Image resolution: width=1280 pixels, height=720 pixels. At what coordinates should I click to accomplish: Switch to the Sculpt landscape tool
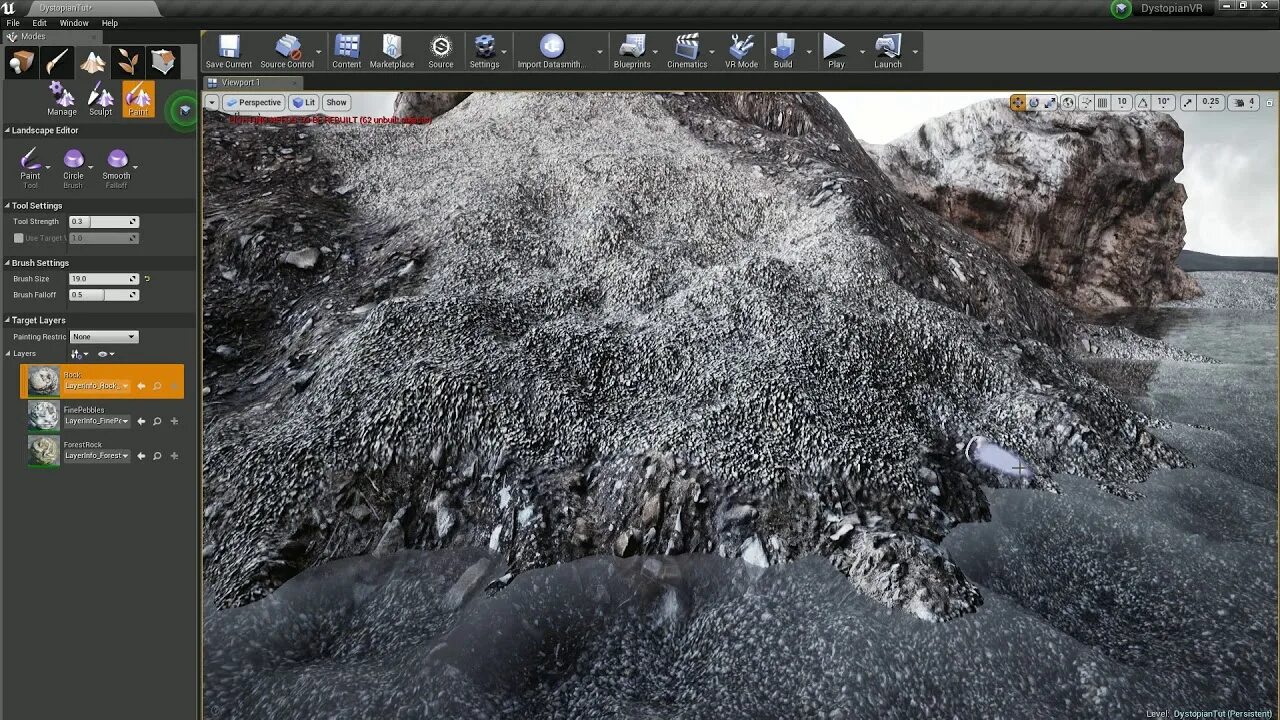pos(101,100)
